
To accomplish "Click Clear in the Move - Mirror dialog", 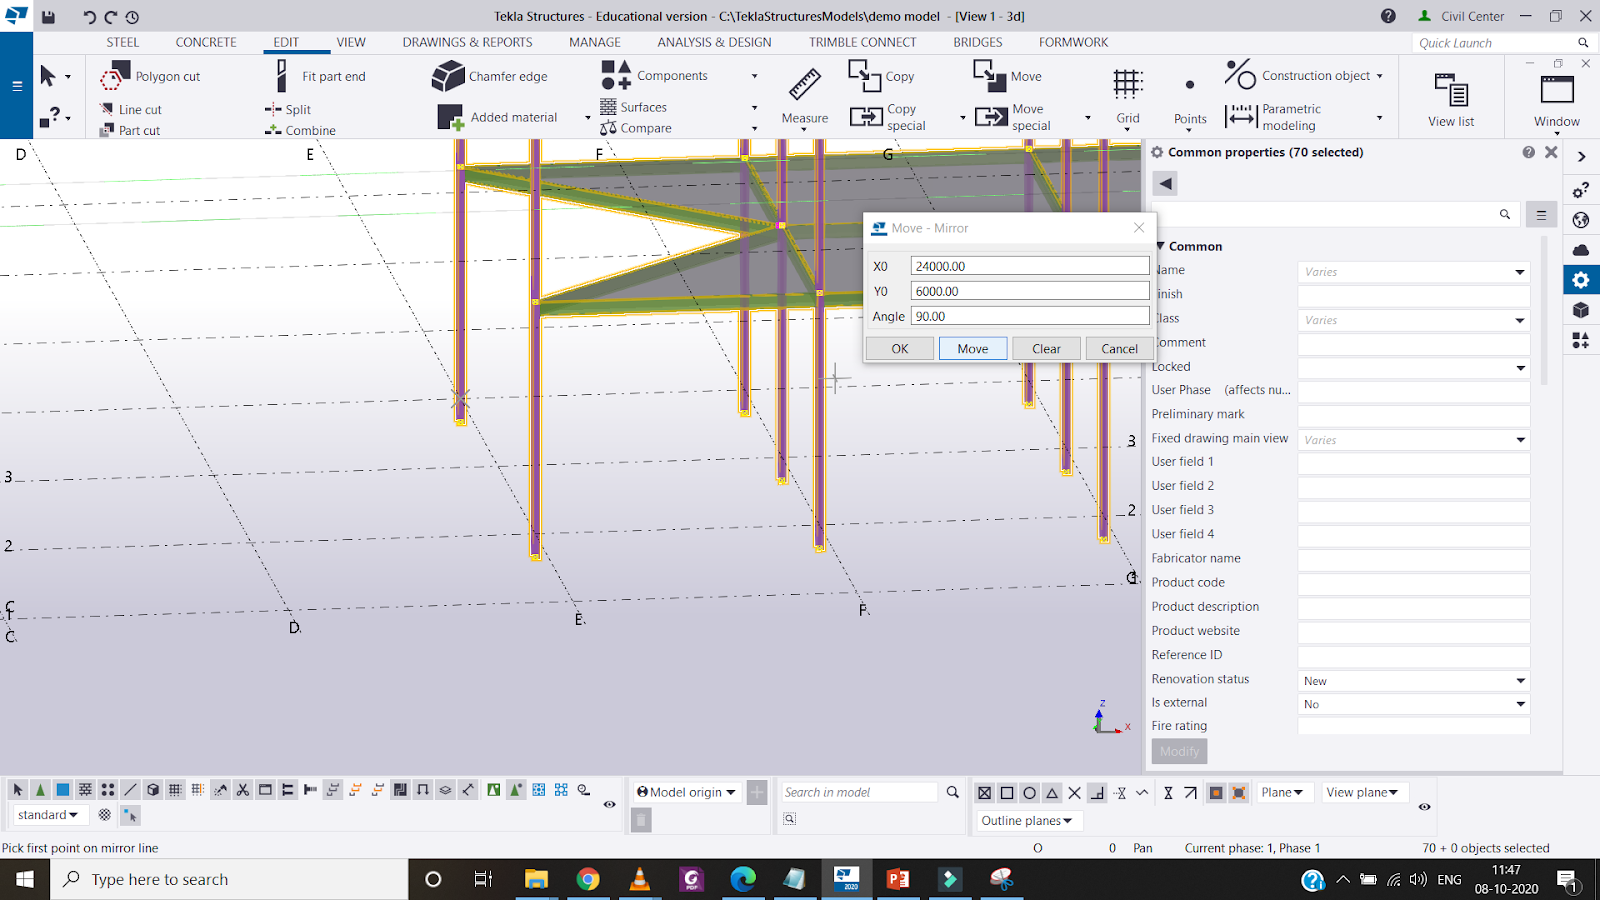I will 1046,349.
